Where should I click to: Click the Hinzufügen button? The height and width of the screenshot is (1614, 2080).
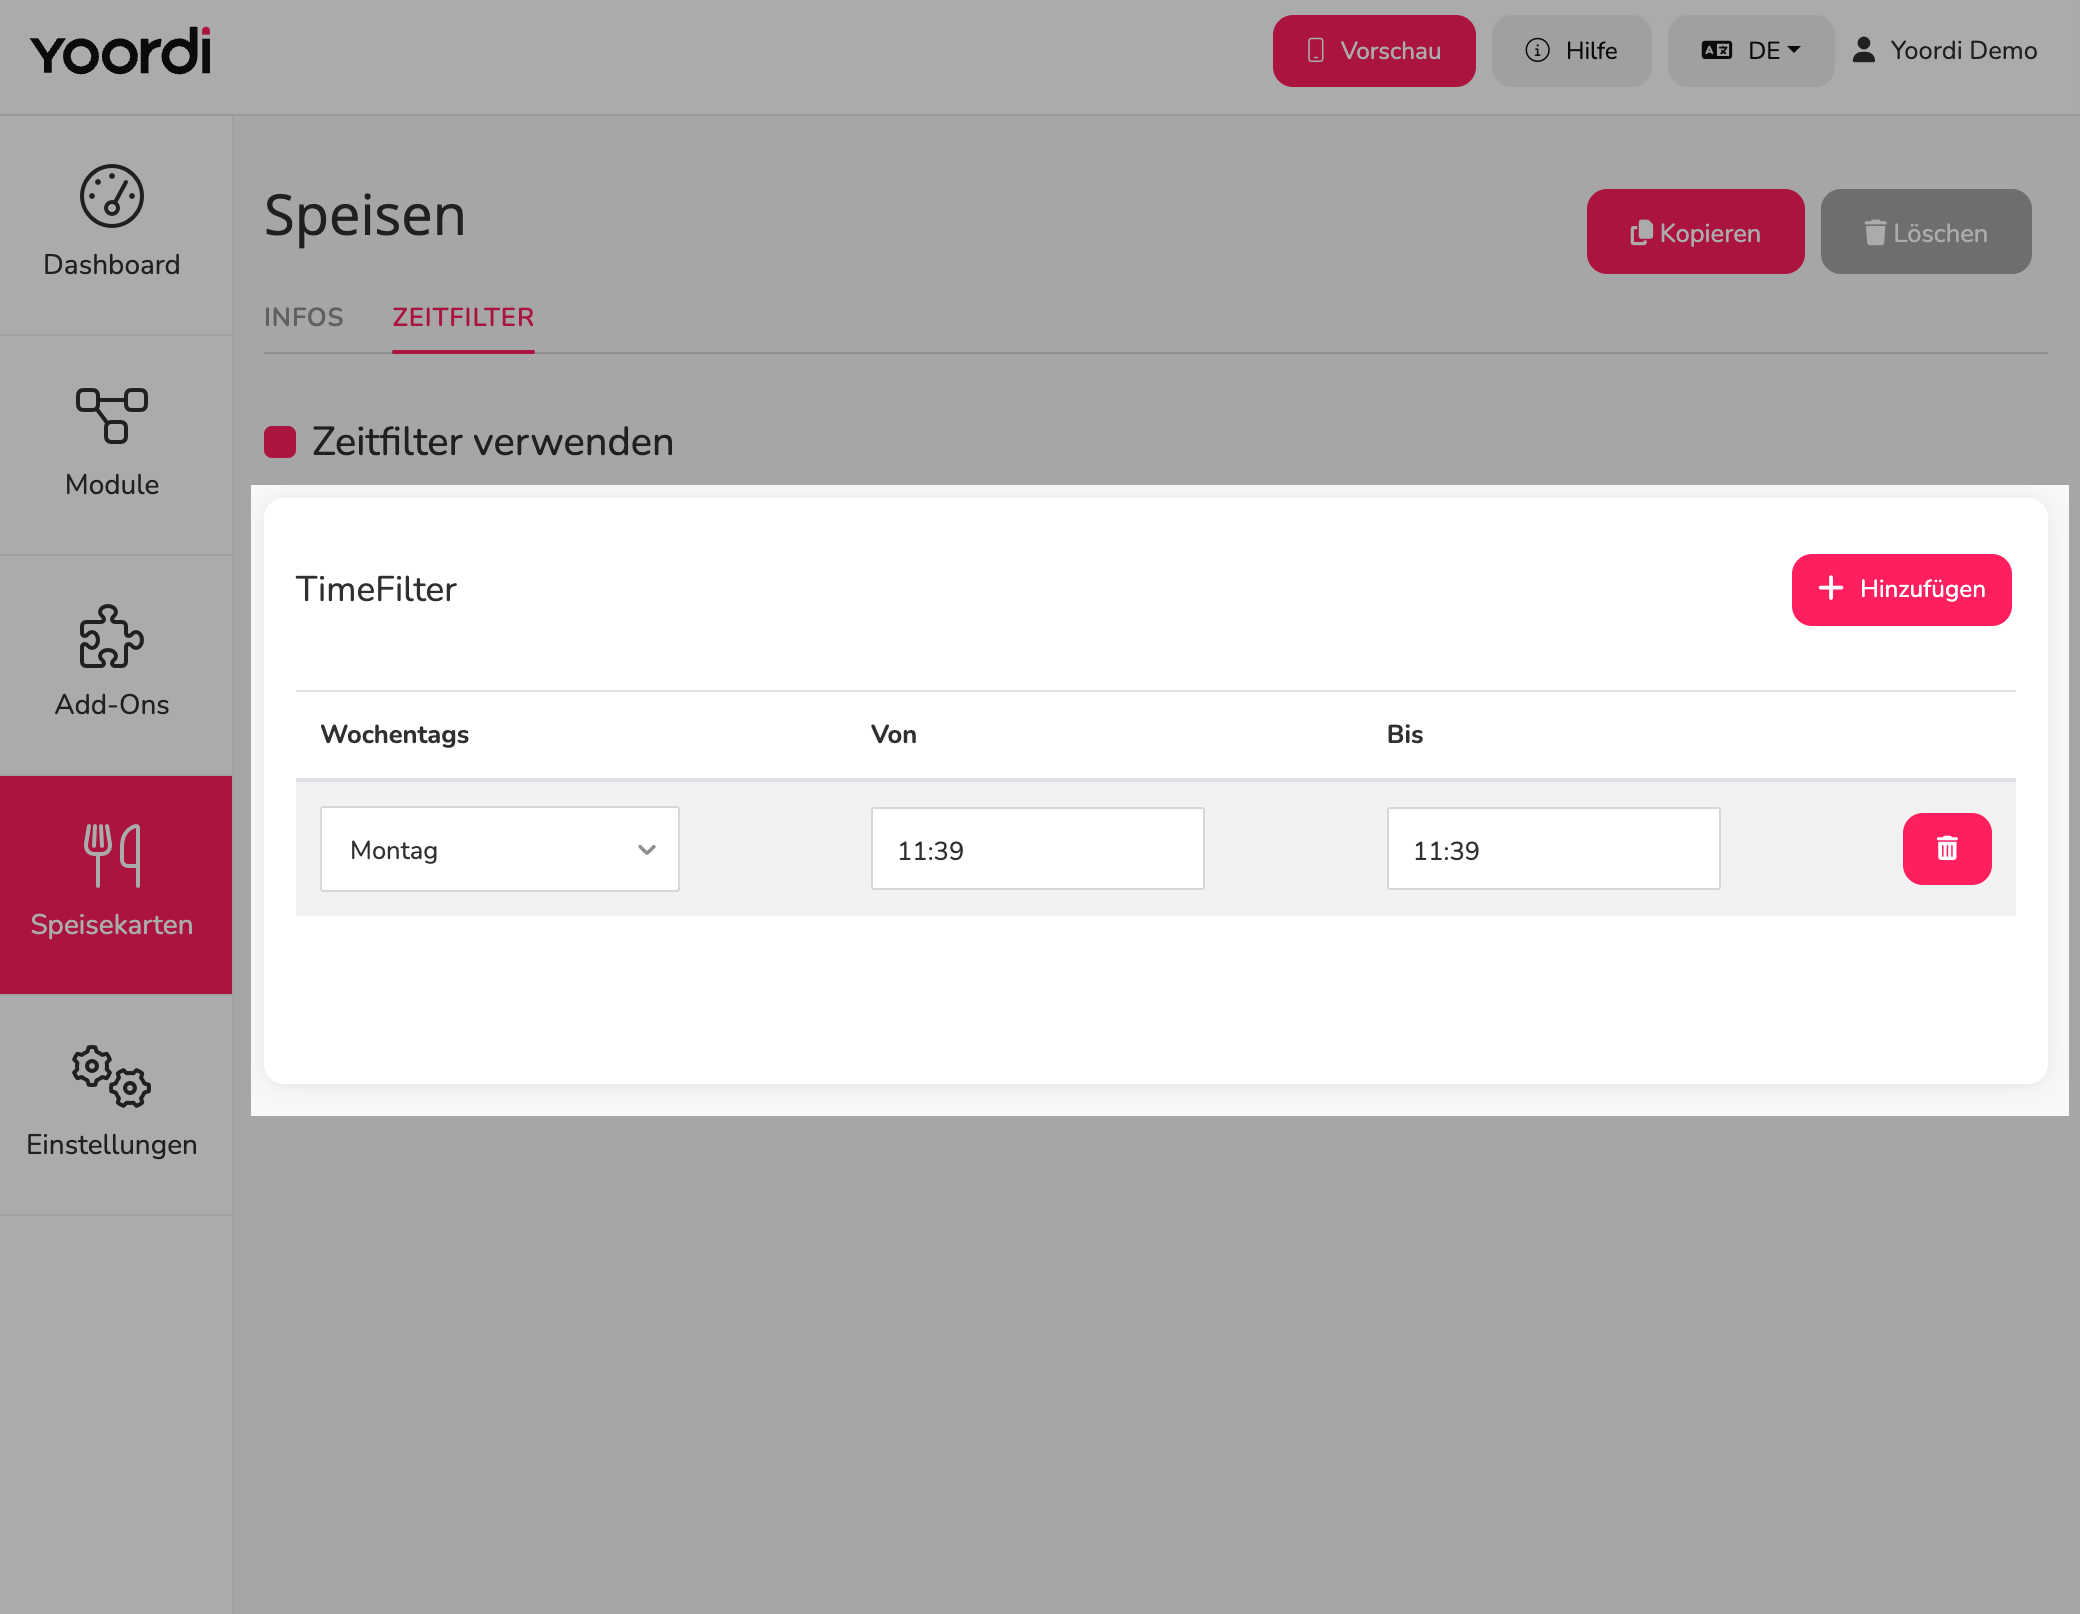click(1902, 590)
